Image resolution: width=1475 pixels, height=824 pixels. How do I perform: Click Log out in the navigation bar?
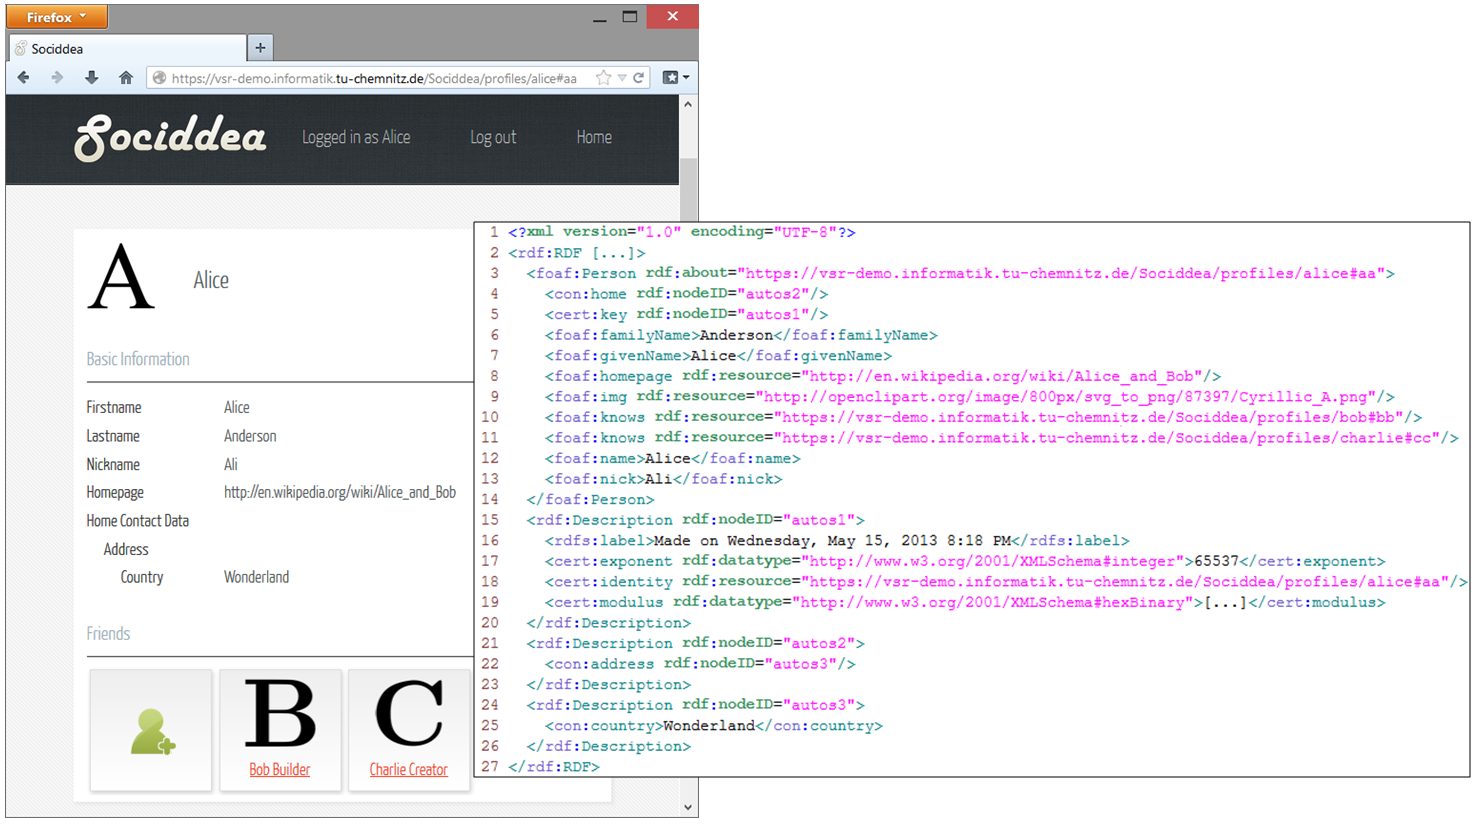click(493, 137)
